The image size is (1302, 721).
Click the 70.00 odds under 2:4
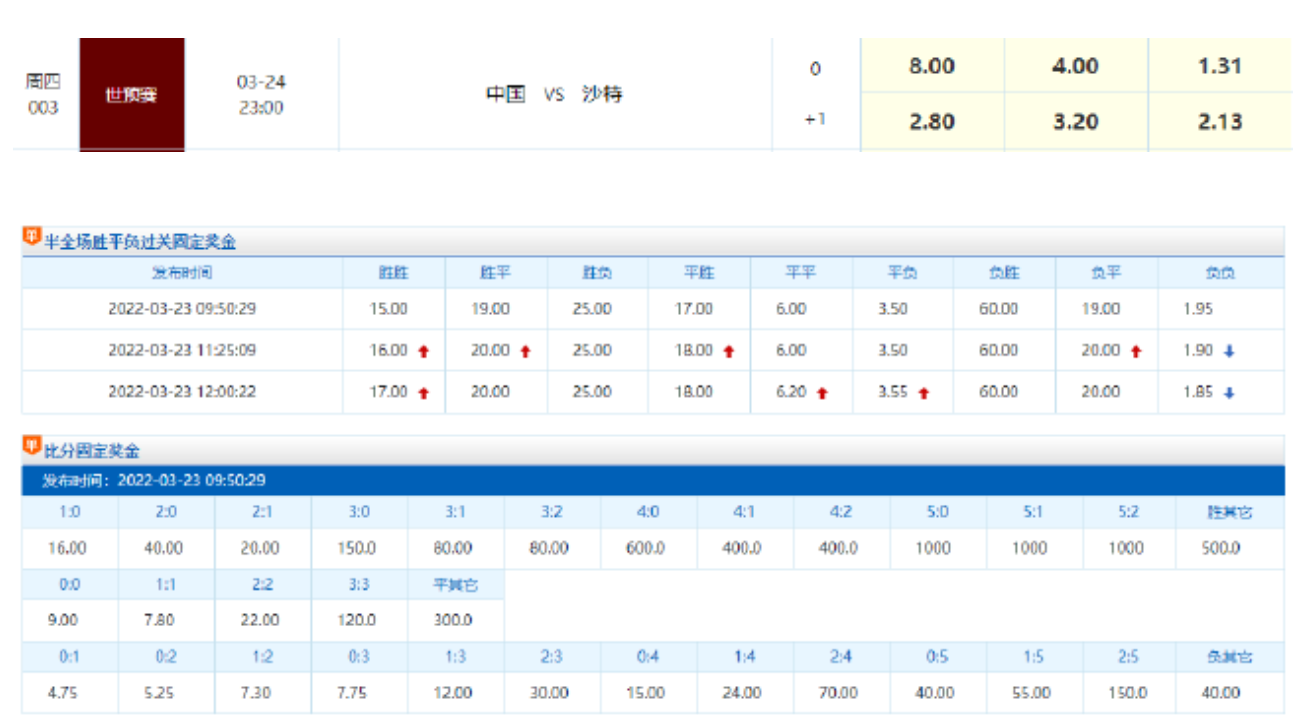pos(839,692)
